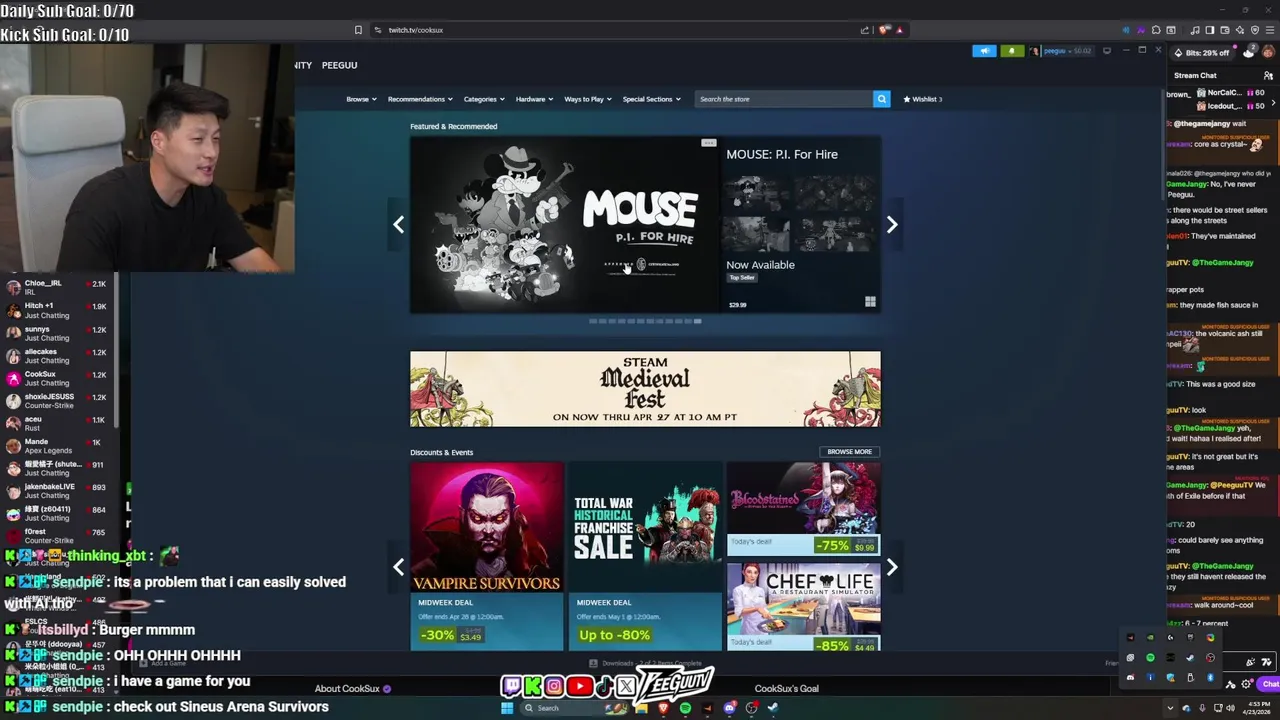1280x720 pixels.
Task: Click the carousel page indicator dots
Action: tap(645, 321)
